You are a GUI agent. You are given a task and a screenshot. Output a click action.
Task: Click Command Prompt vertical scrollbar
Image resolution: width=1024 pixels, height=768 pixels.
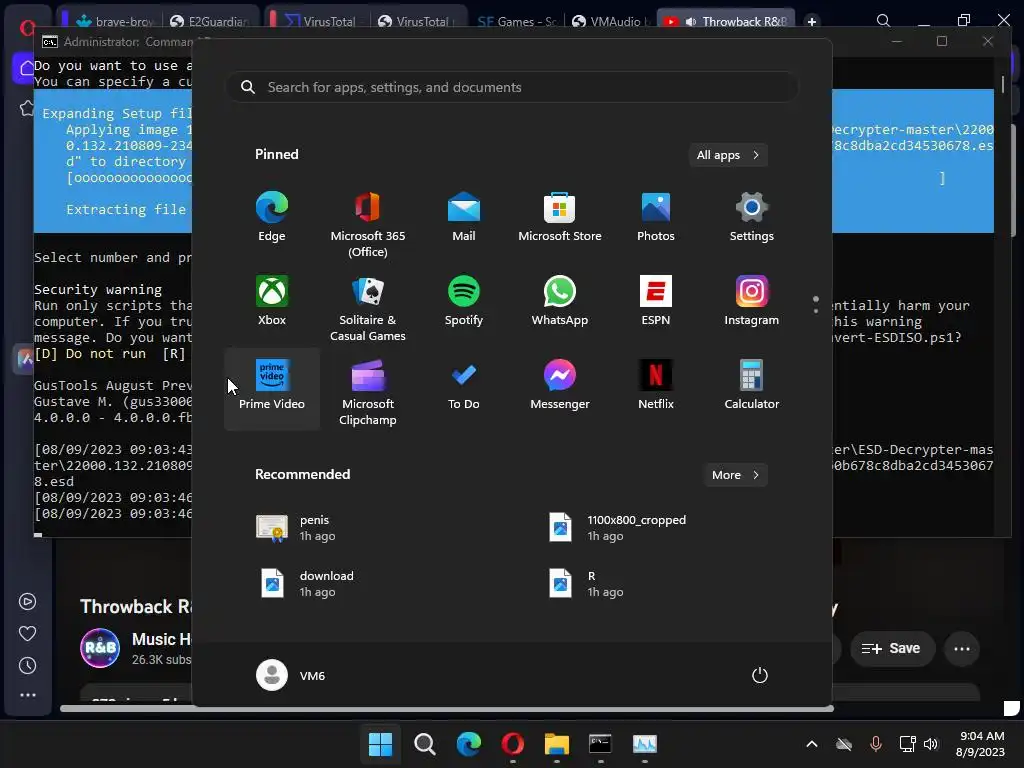click(x=1002, y=84)
